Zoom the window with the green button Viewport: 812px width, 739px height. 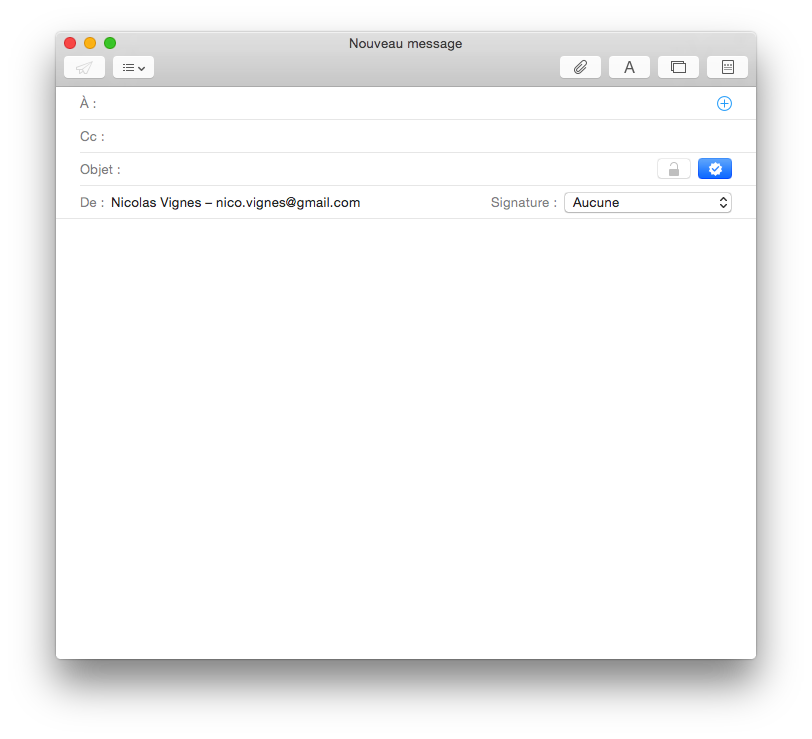tap(110, 43)
